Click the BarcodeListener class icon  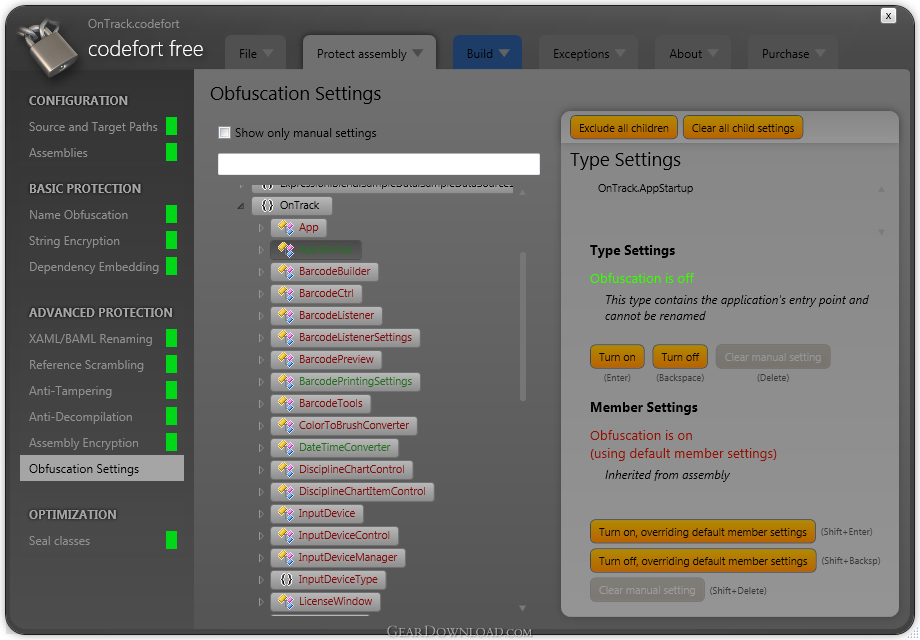coord(286,316)
